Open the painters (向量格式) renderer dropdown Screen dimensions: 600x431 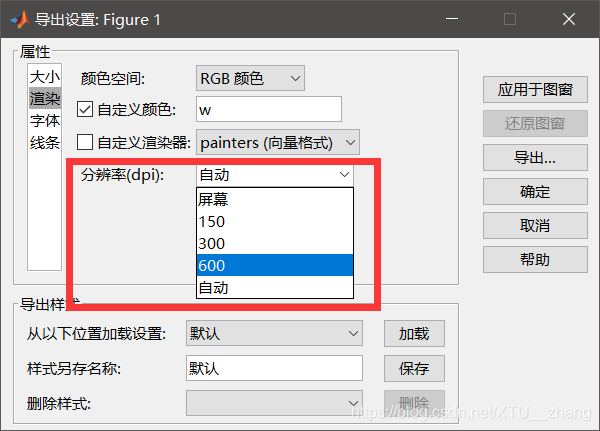pyautogui.click(x=278, y=142)
